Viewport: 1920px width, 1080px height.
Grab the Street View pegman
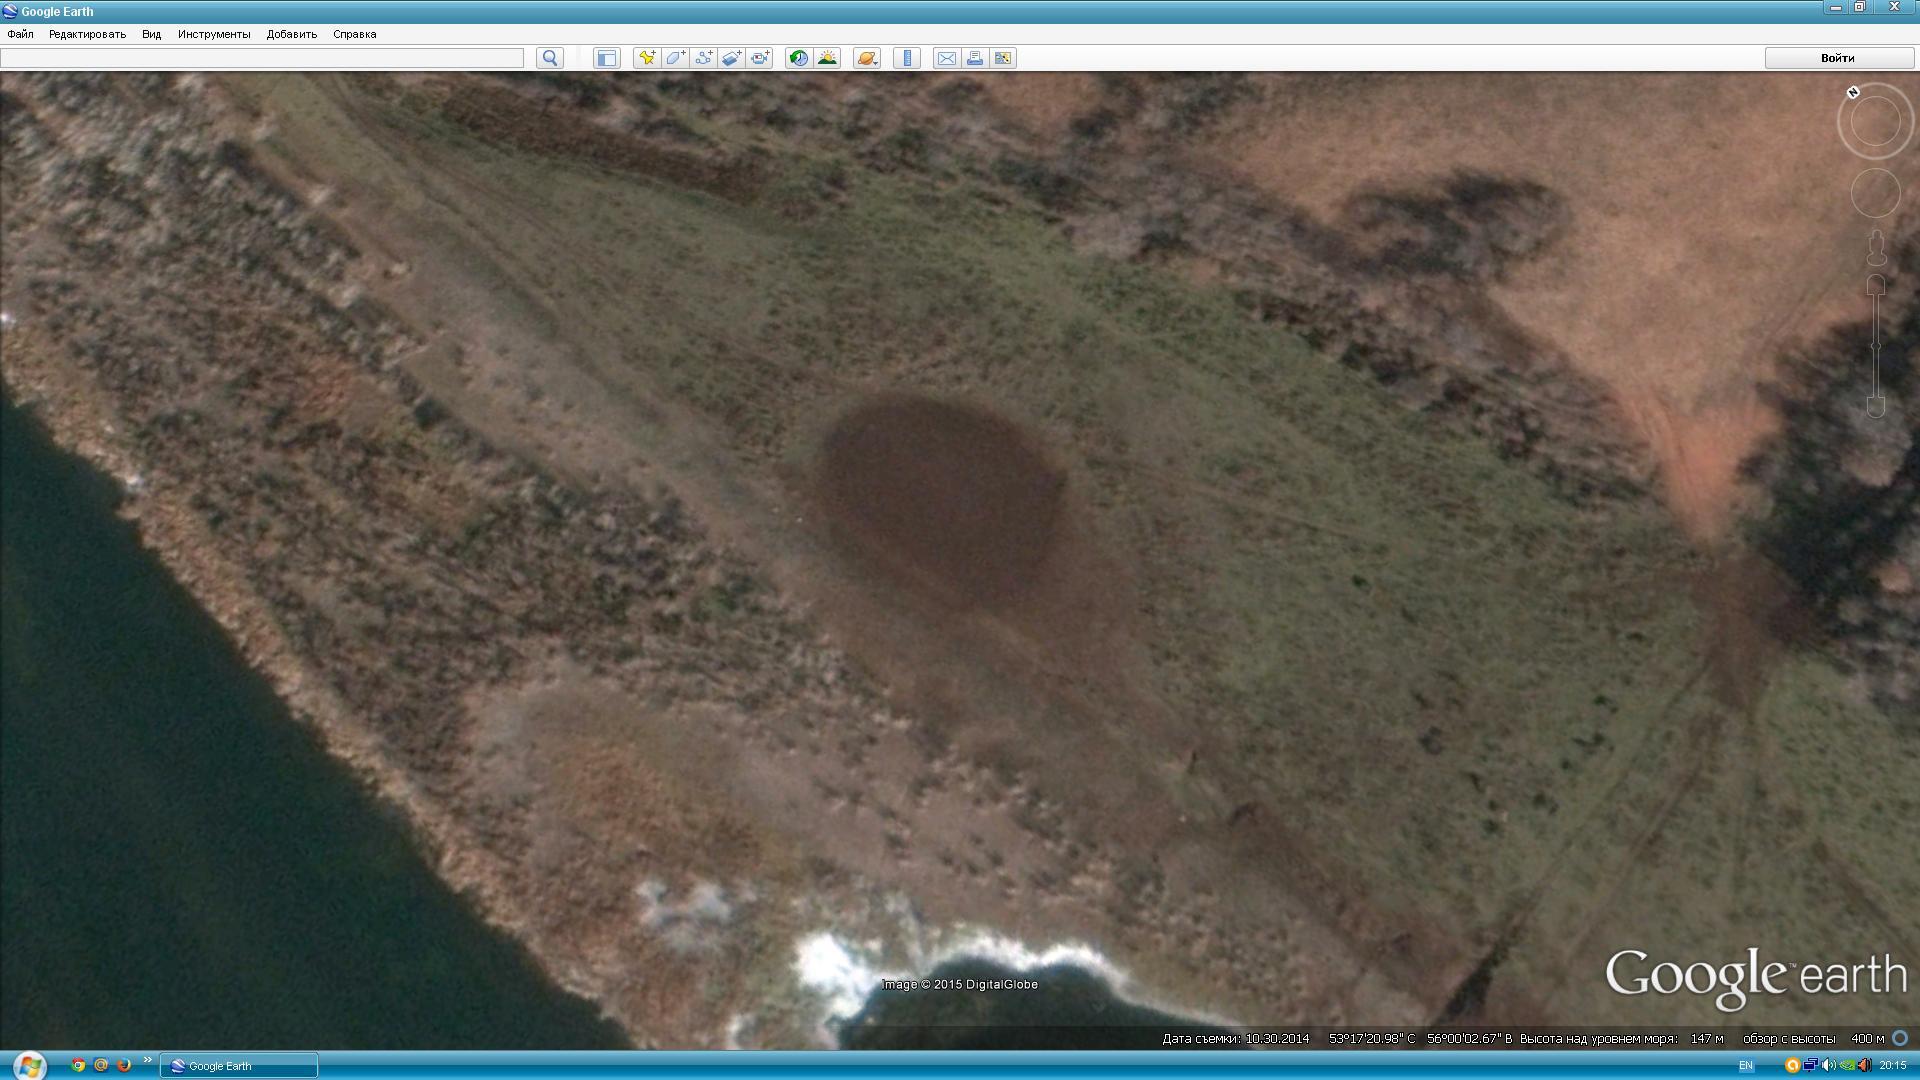click(1876, 248)
